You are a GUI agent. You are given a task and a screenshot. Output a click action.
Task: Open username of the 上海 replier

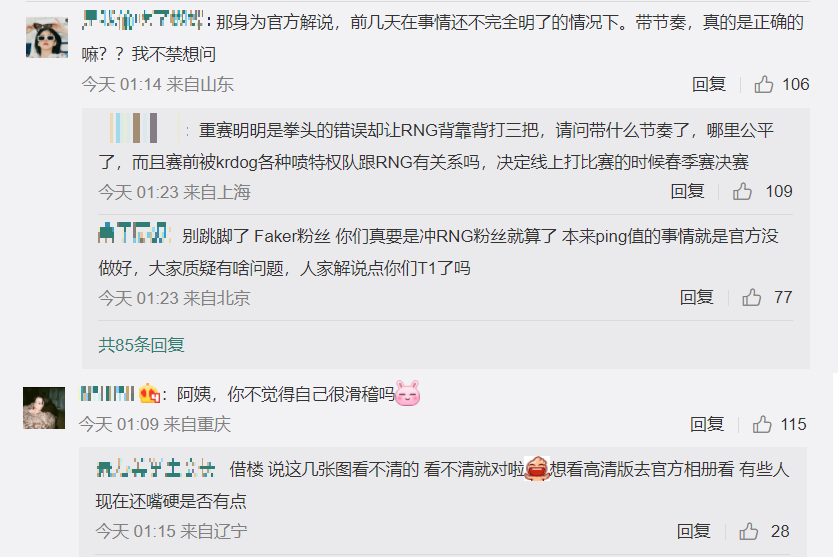point(142,128)
